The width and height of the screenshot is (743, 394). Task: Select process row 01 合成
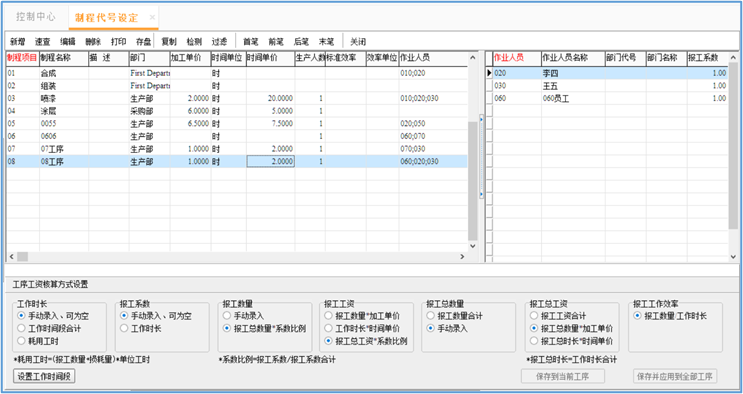pos(236,73)
